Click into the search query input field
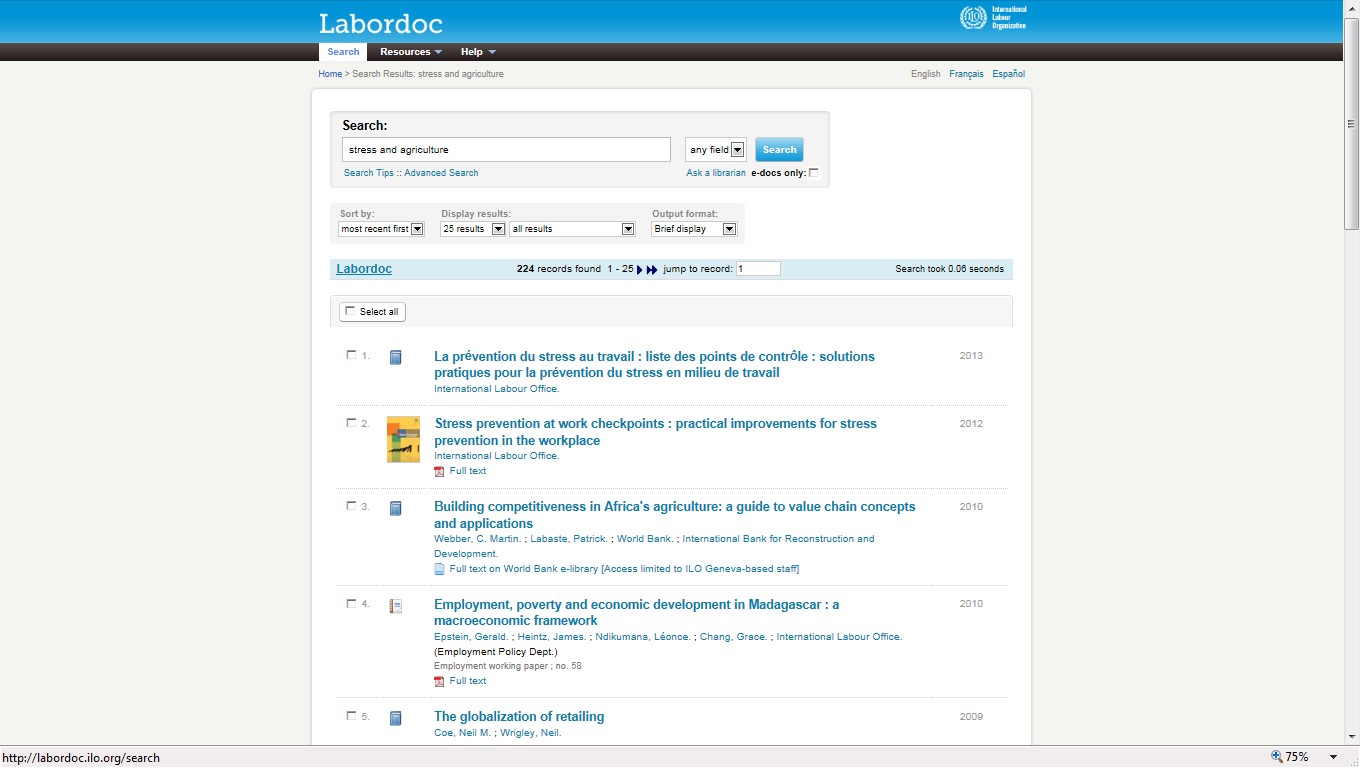This screenshot has height=768, width=1360. (506, 150)
